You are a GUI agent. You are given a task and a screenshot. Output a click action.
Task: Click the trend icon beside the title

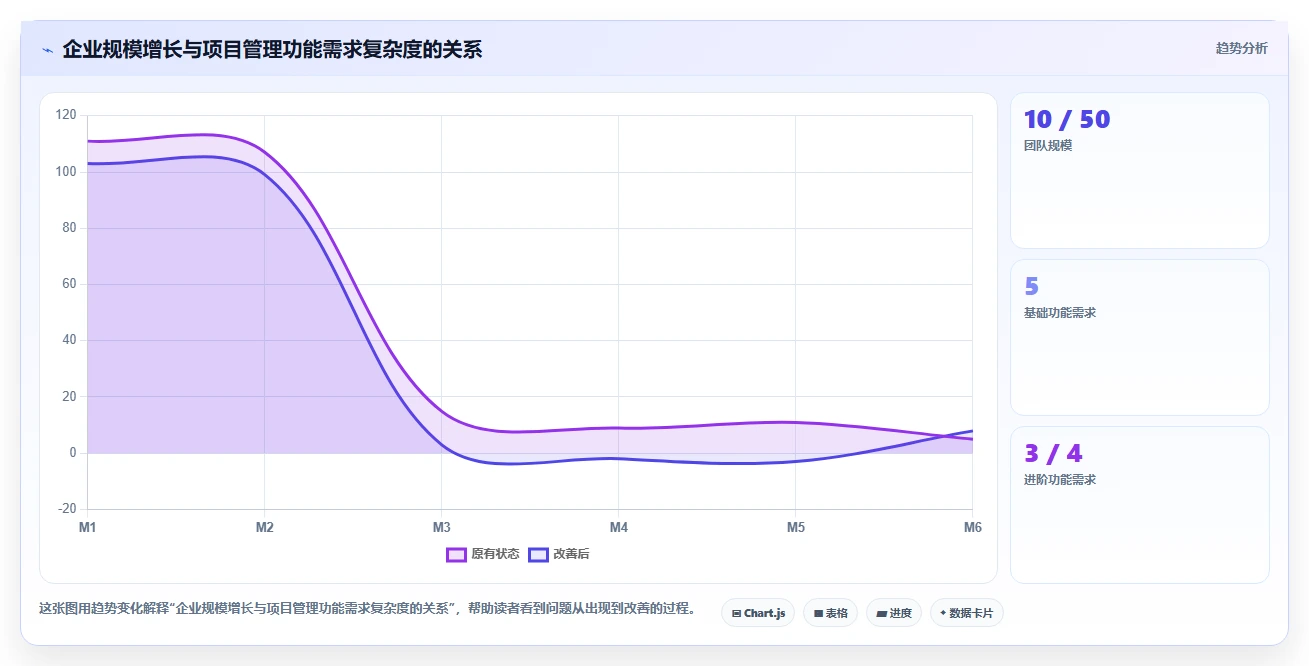(x=47, y=50)
